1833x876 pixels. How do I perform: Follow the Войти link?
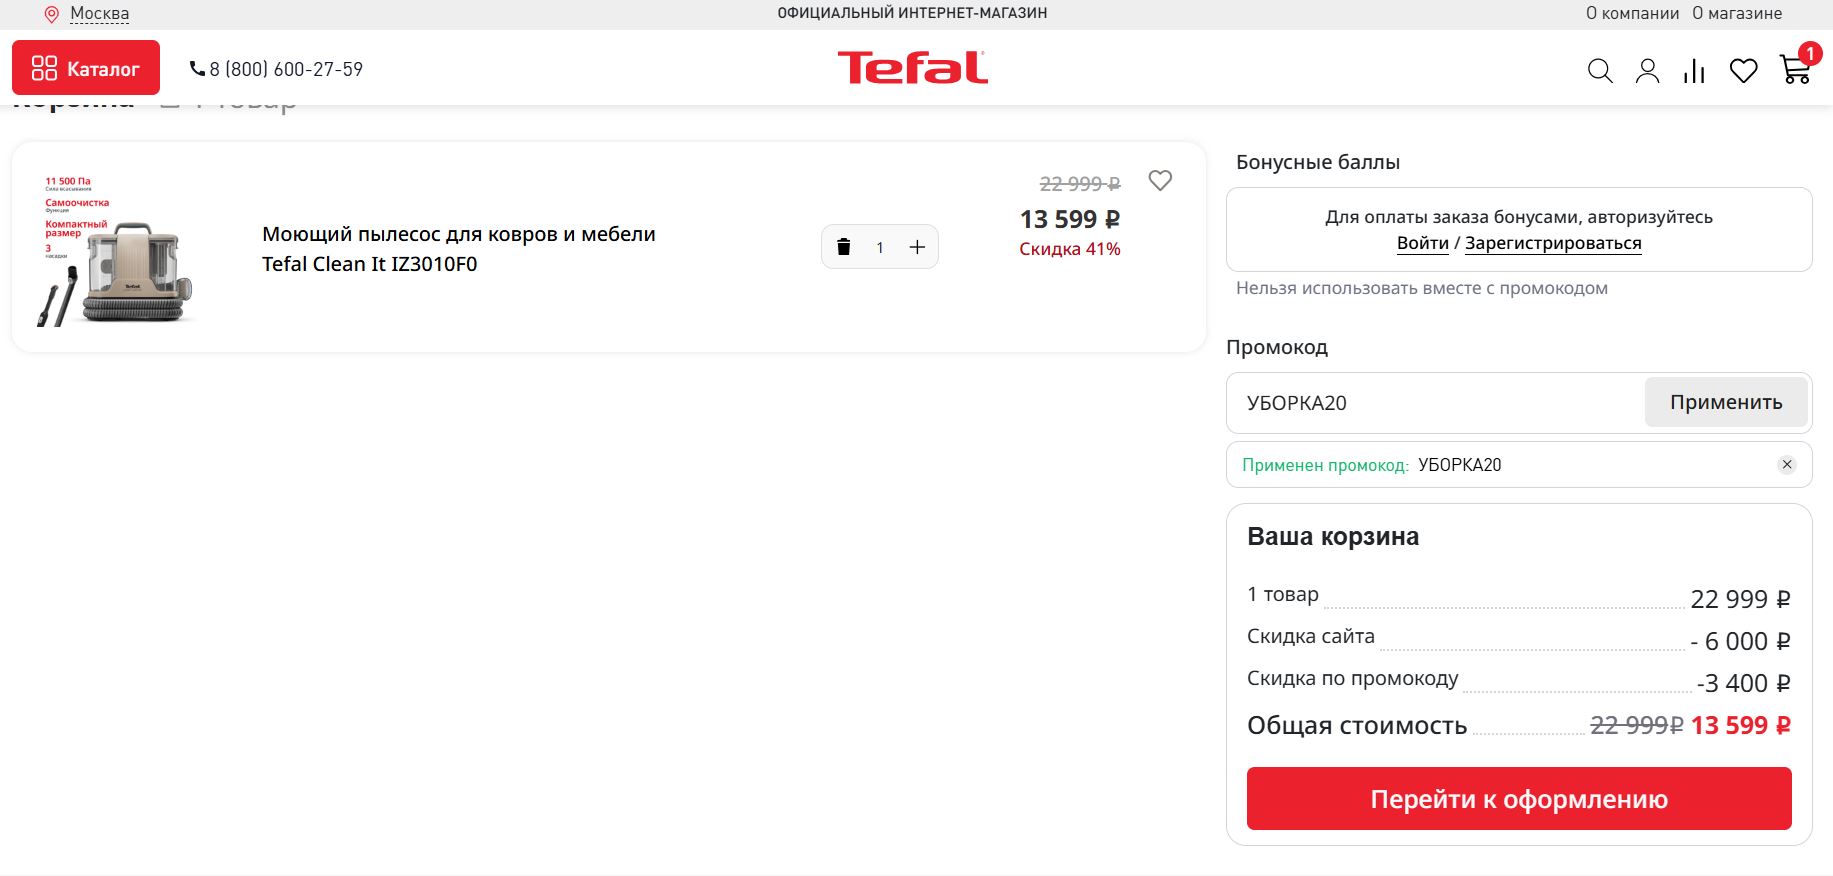pyautogui.click(x=1422, y=243)
